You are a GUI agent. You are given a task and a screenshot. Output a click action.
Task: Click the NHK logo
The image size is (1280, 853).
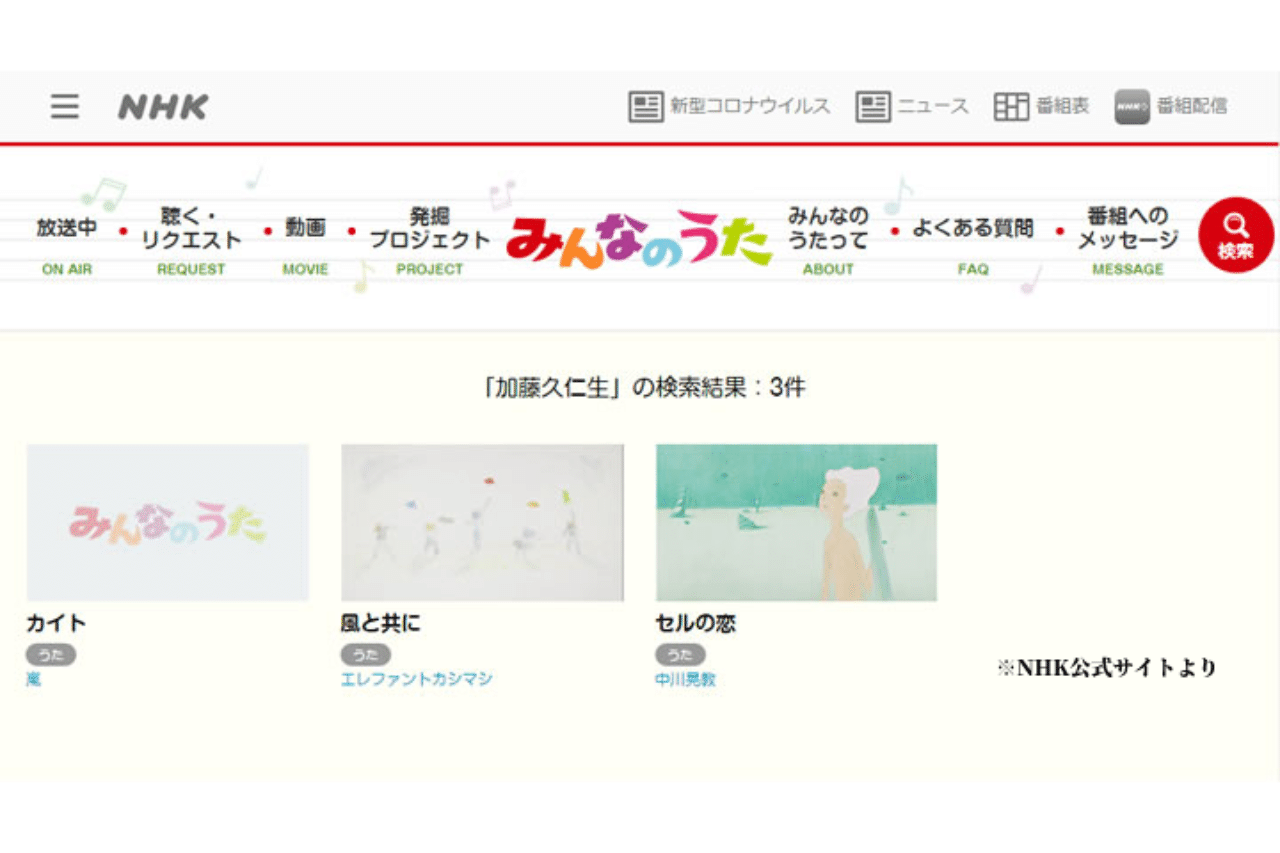[163, 105]
